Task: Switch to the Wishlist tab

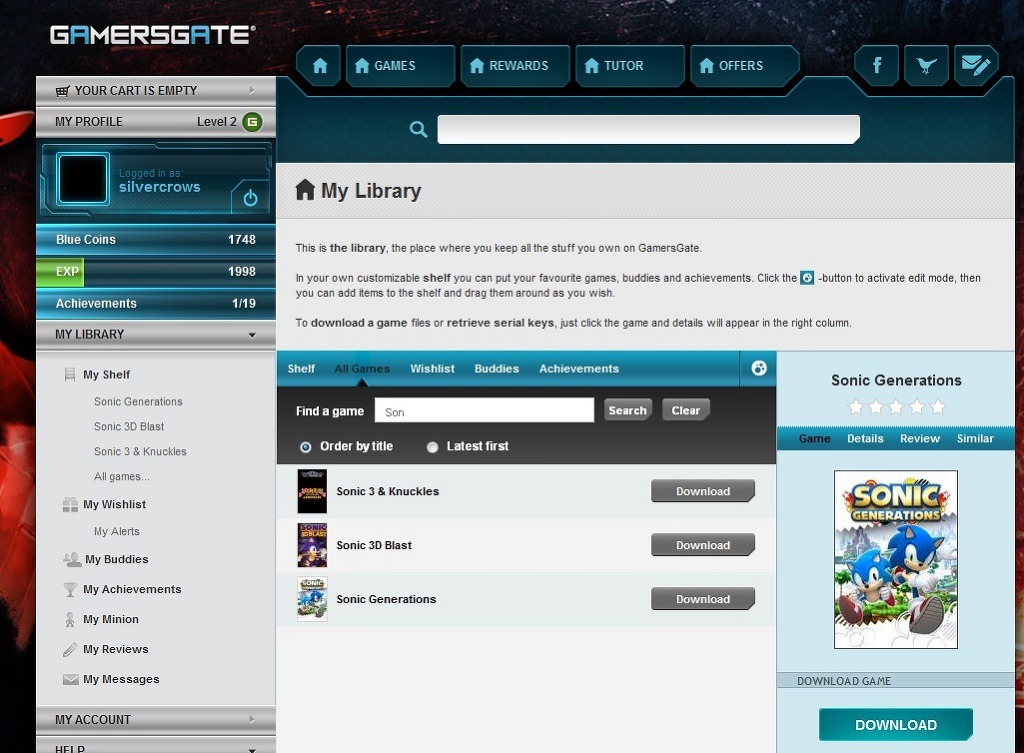Action: coord(432,369)
